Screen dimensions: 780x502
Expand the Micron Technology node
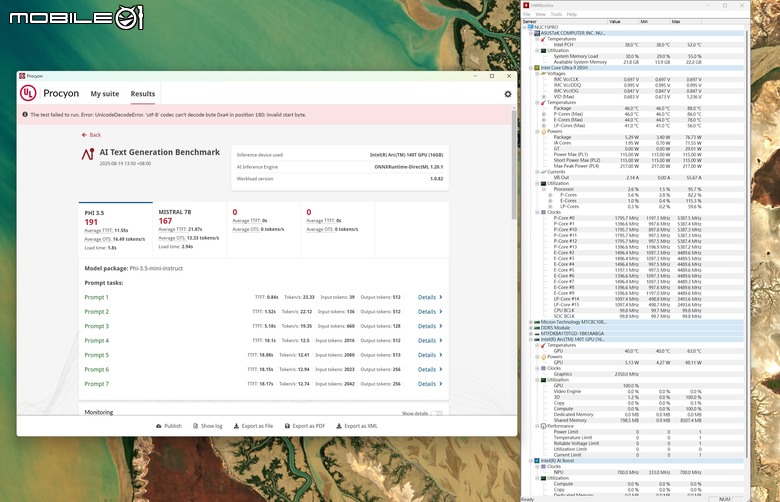530,322
